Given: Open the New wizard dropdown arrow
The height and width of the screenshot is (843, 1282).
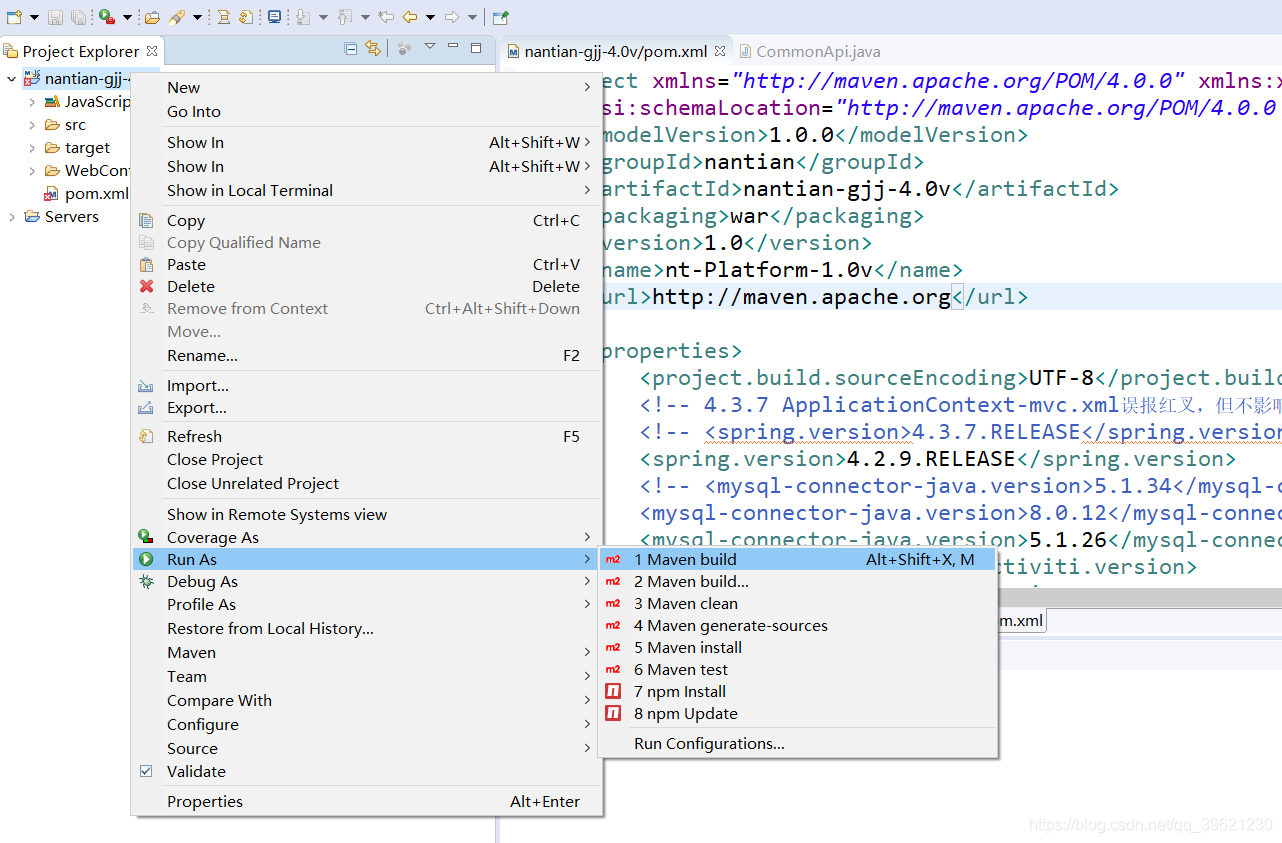Looking at the screenshot, I should pyautogui.click(x=34, y=17).
